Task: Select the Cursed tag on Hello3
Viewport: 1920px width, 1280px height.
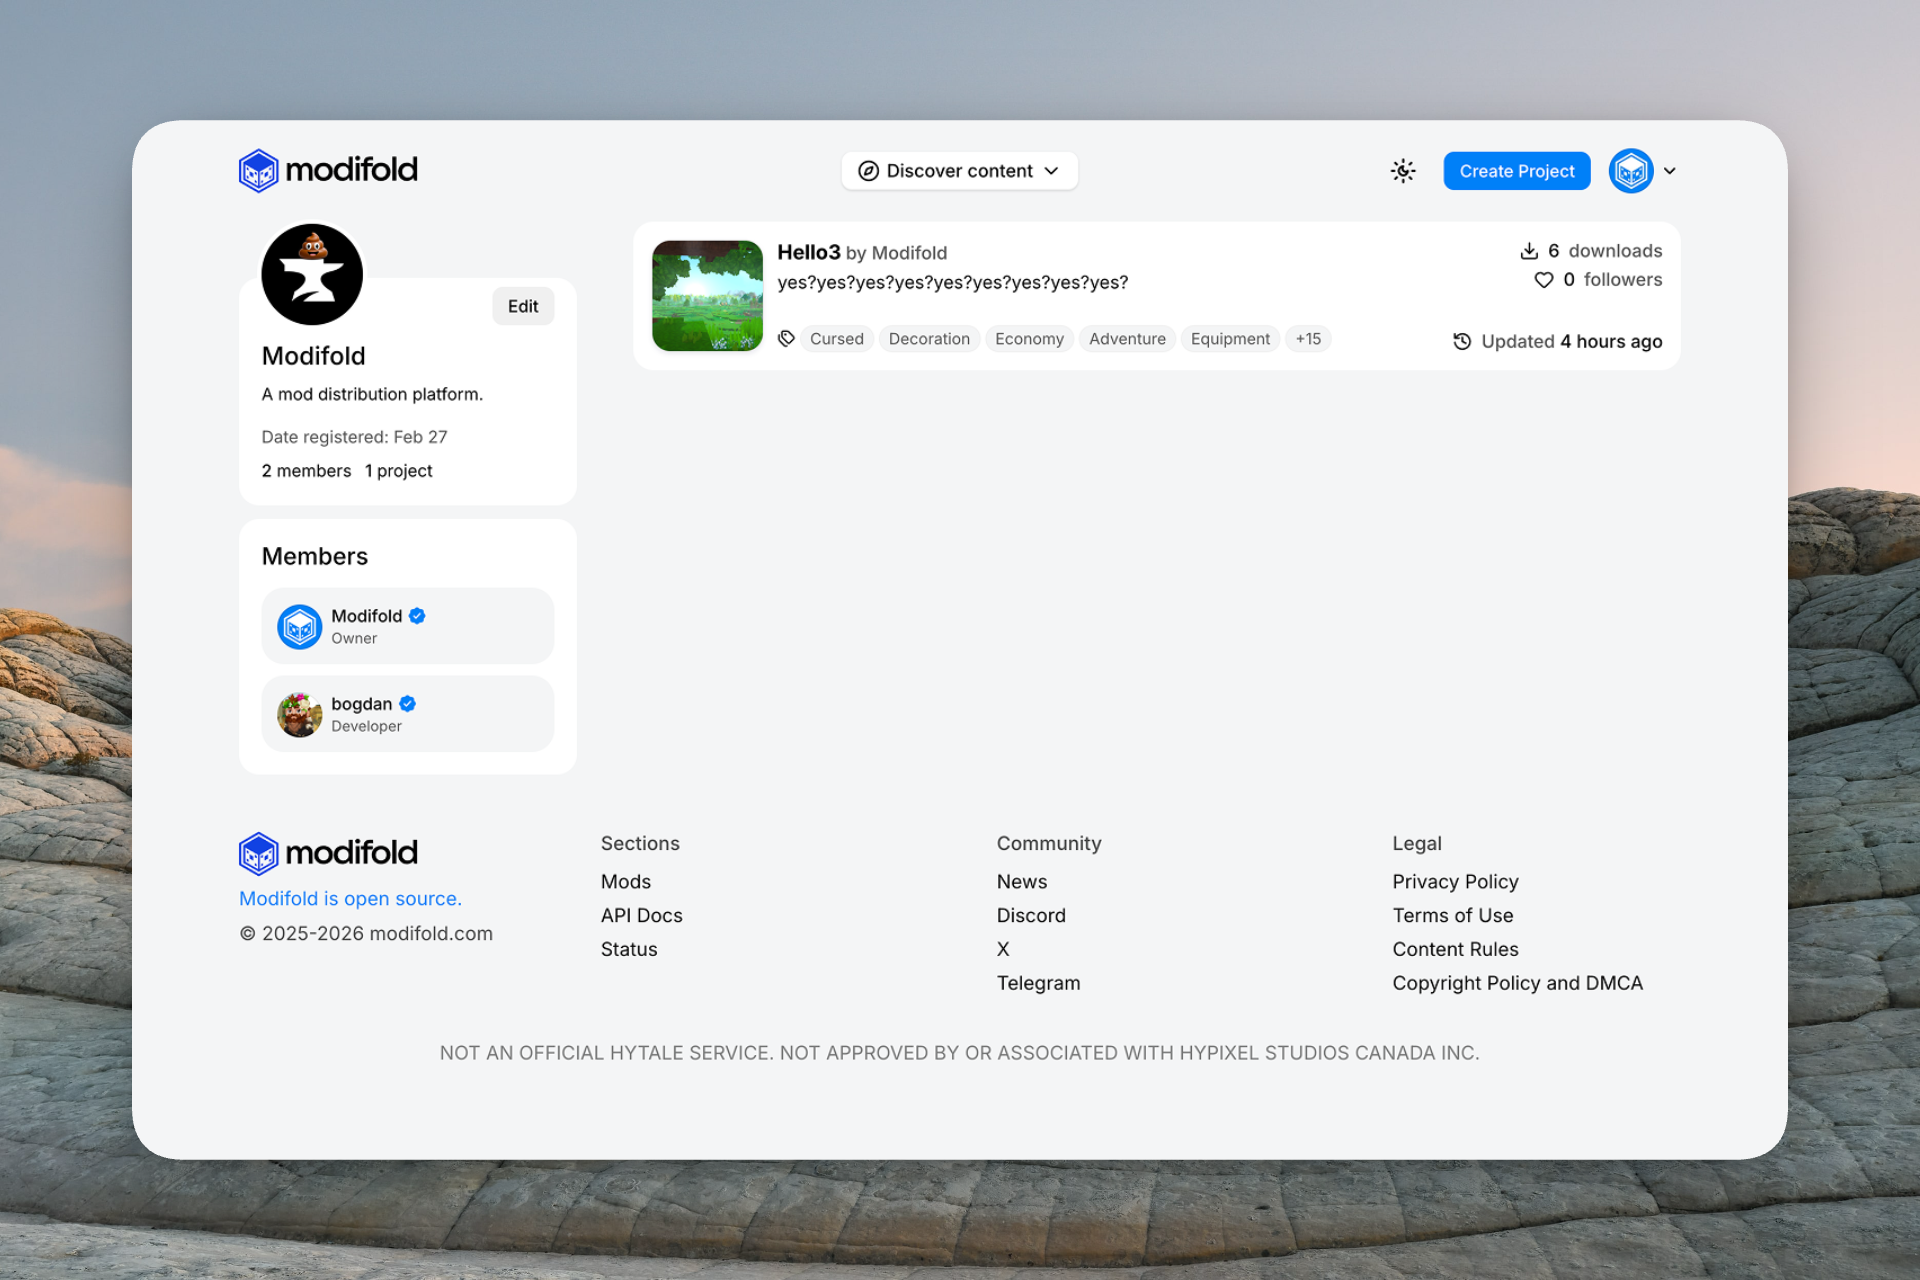Action: click(x=836, y=338)
